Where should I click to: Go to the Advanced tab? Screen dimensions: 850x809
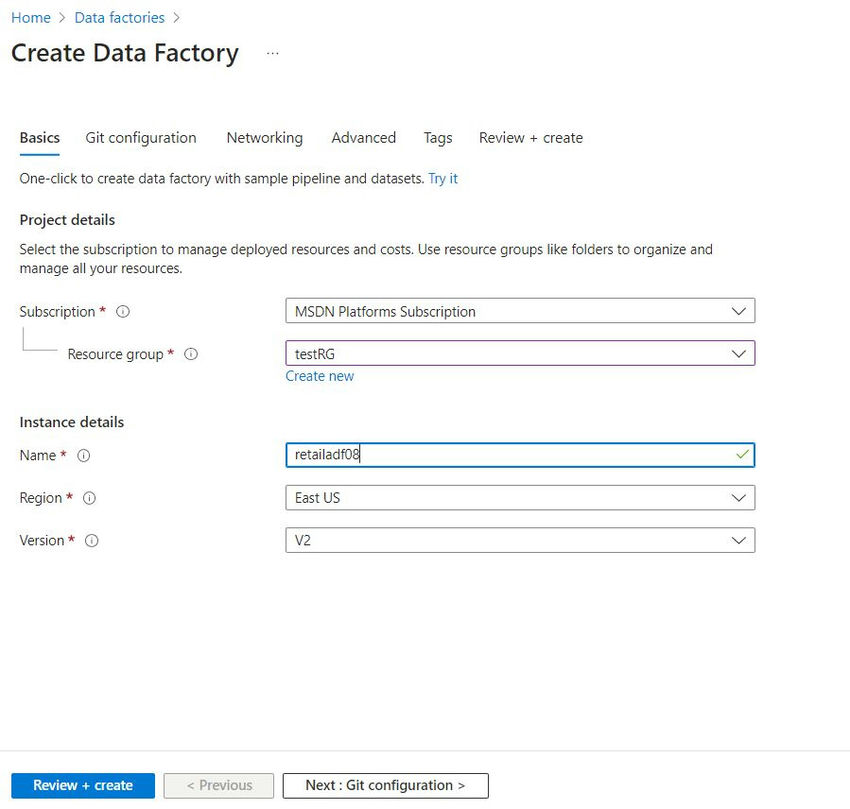(364, 138)
